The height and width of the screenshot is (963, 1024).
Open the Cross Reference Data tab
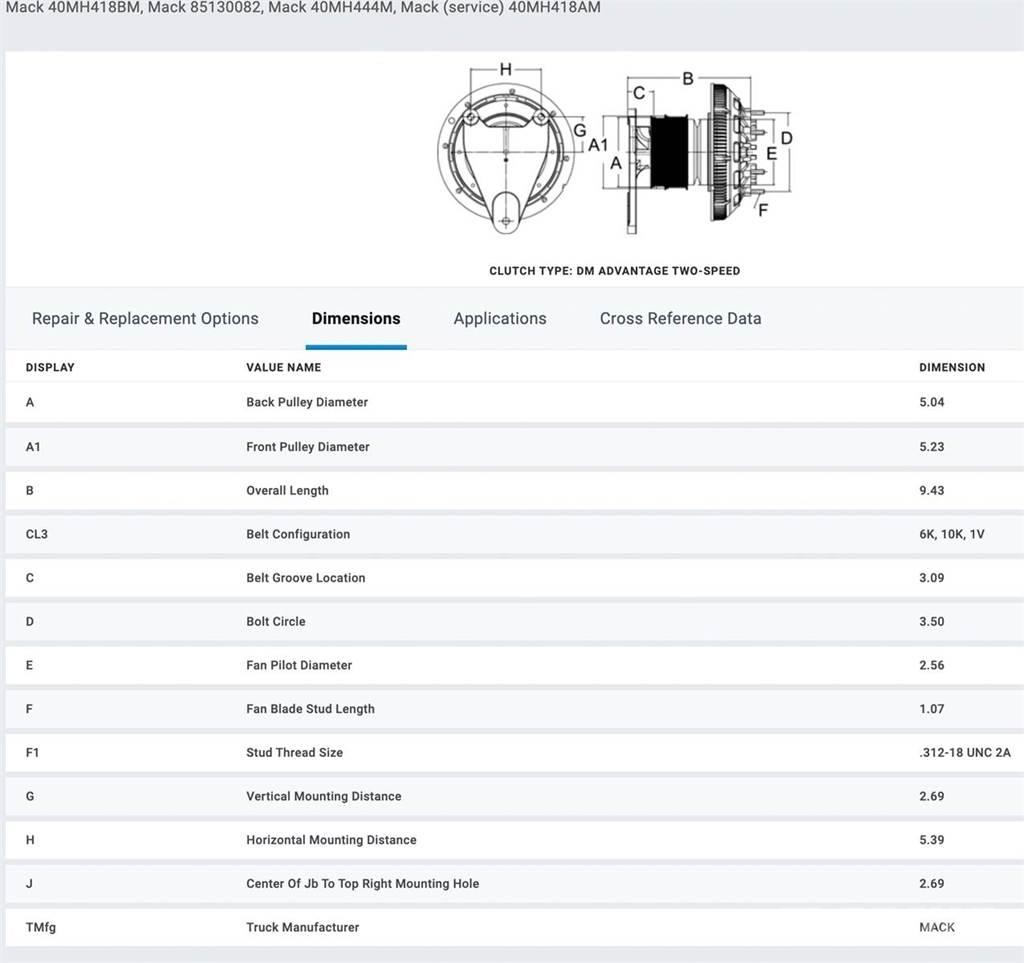pos(680,319)
